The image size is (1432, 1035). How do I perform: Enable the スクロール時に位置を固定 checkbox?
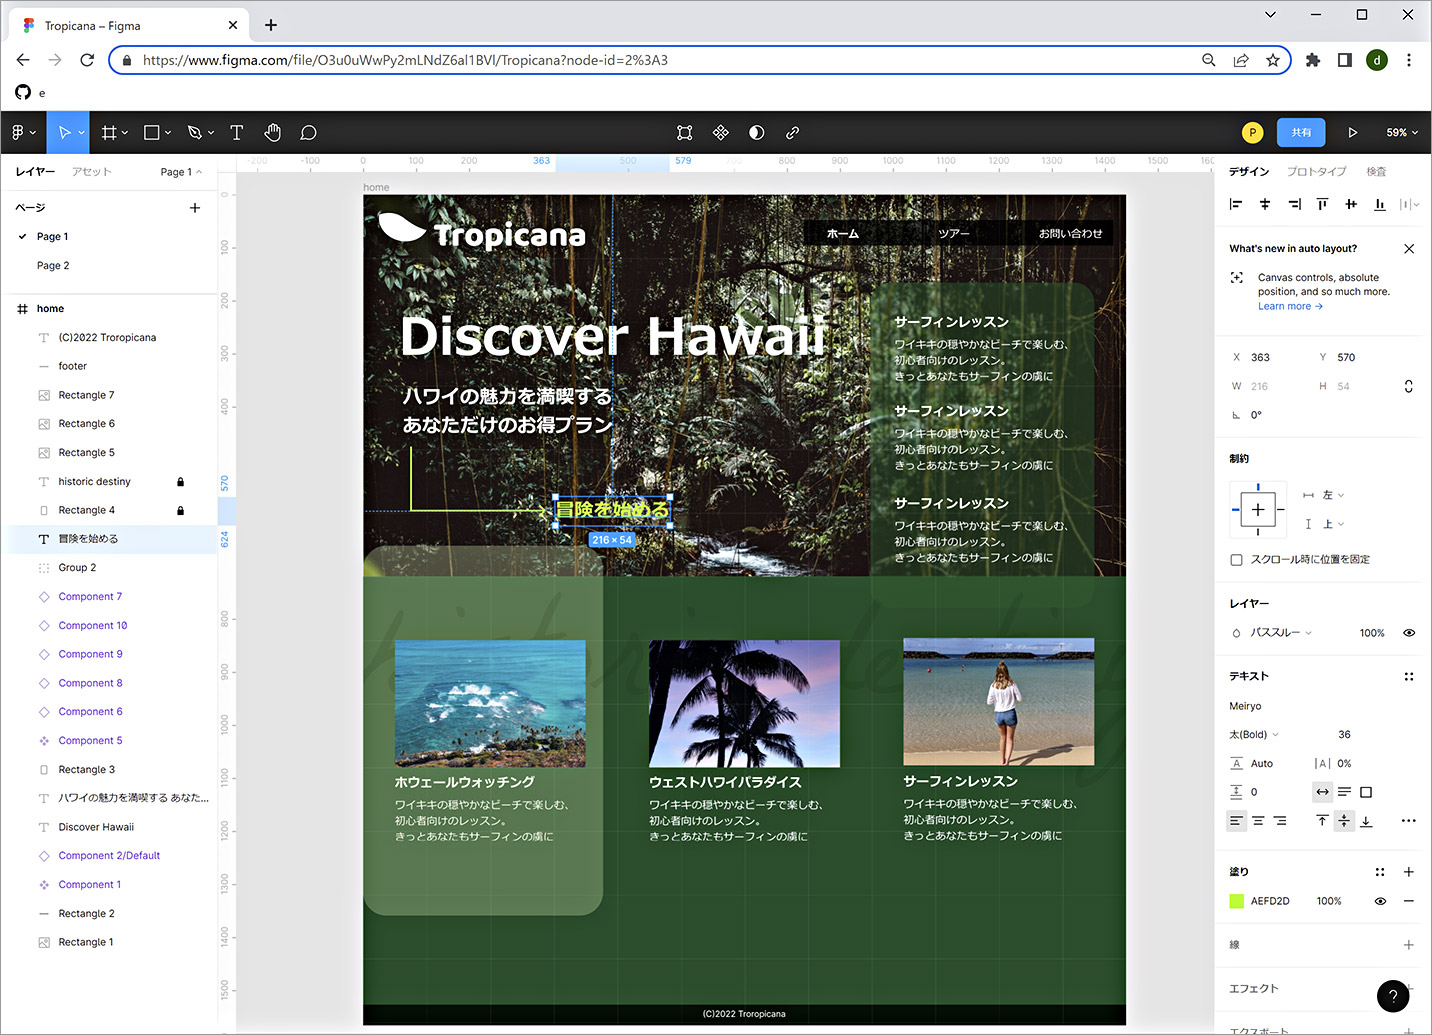pyautogui.click(x=1236, y=559)
